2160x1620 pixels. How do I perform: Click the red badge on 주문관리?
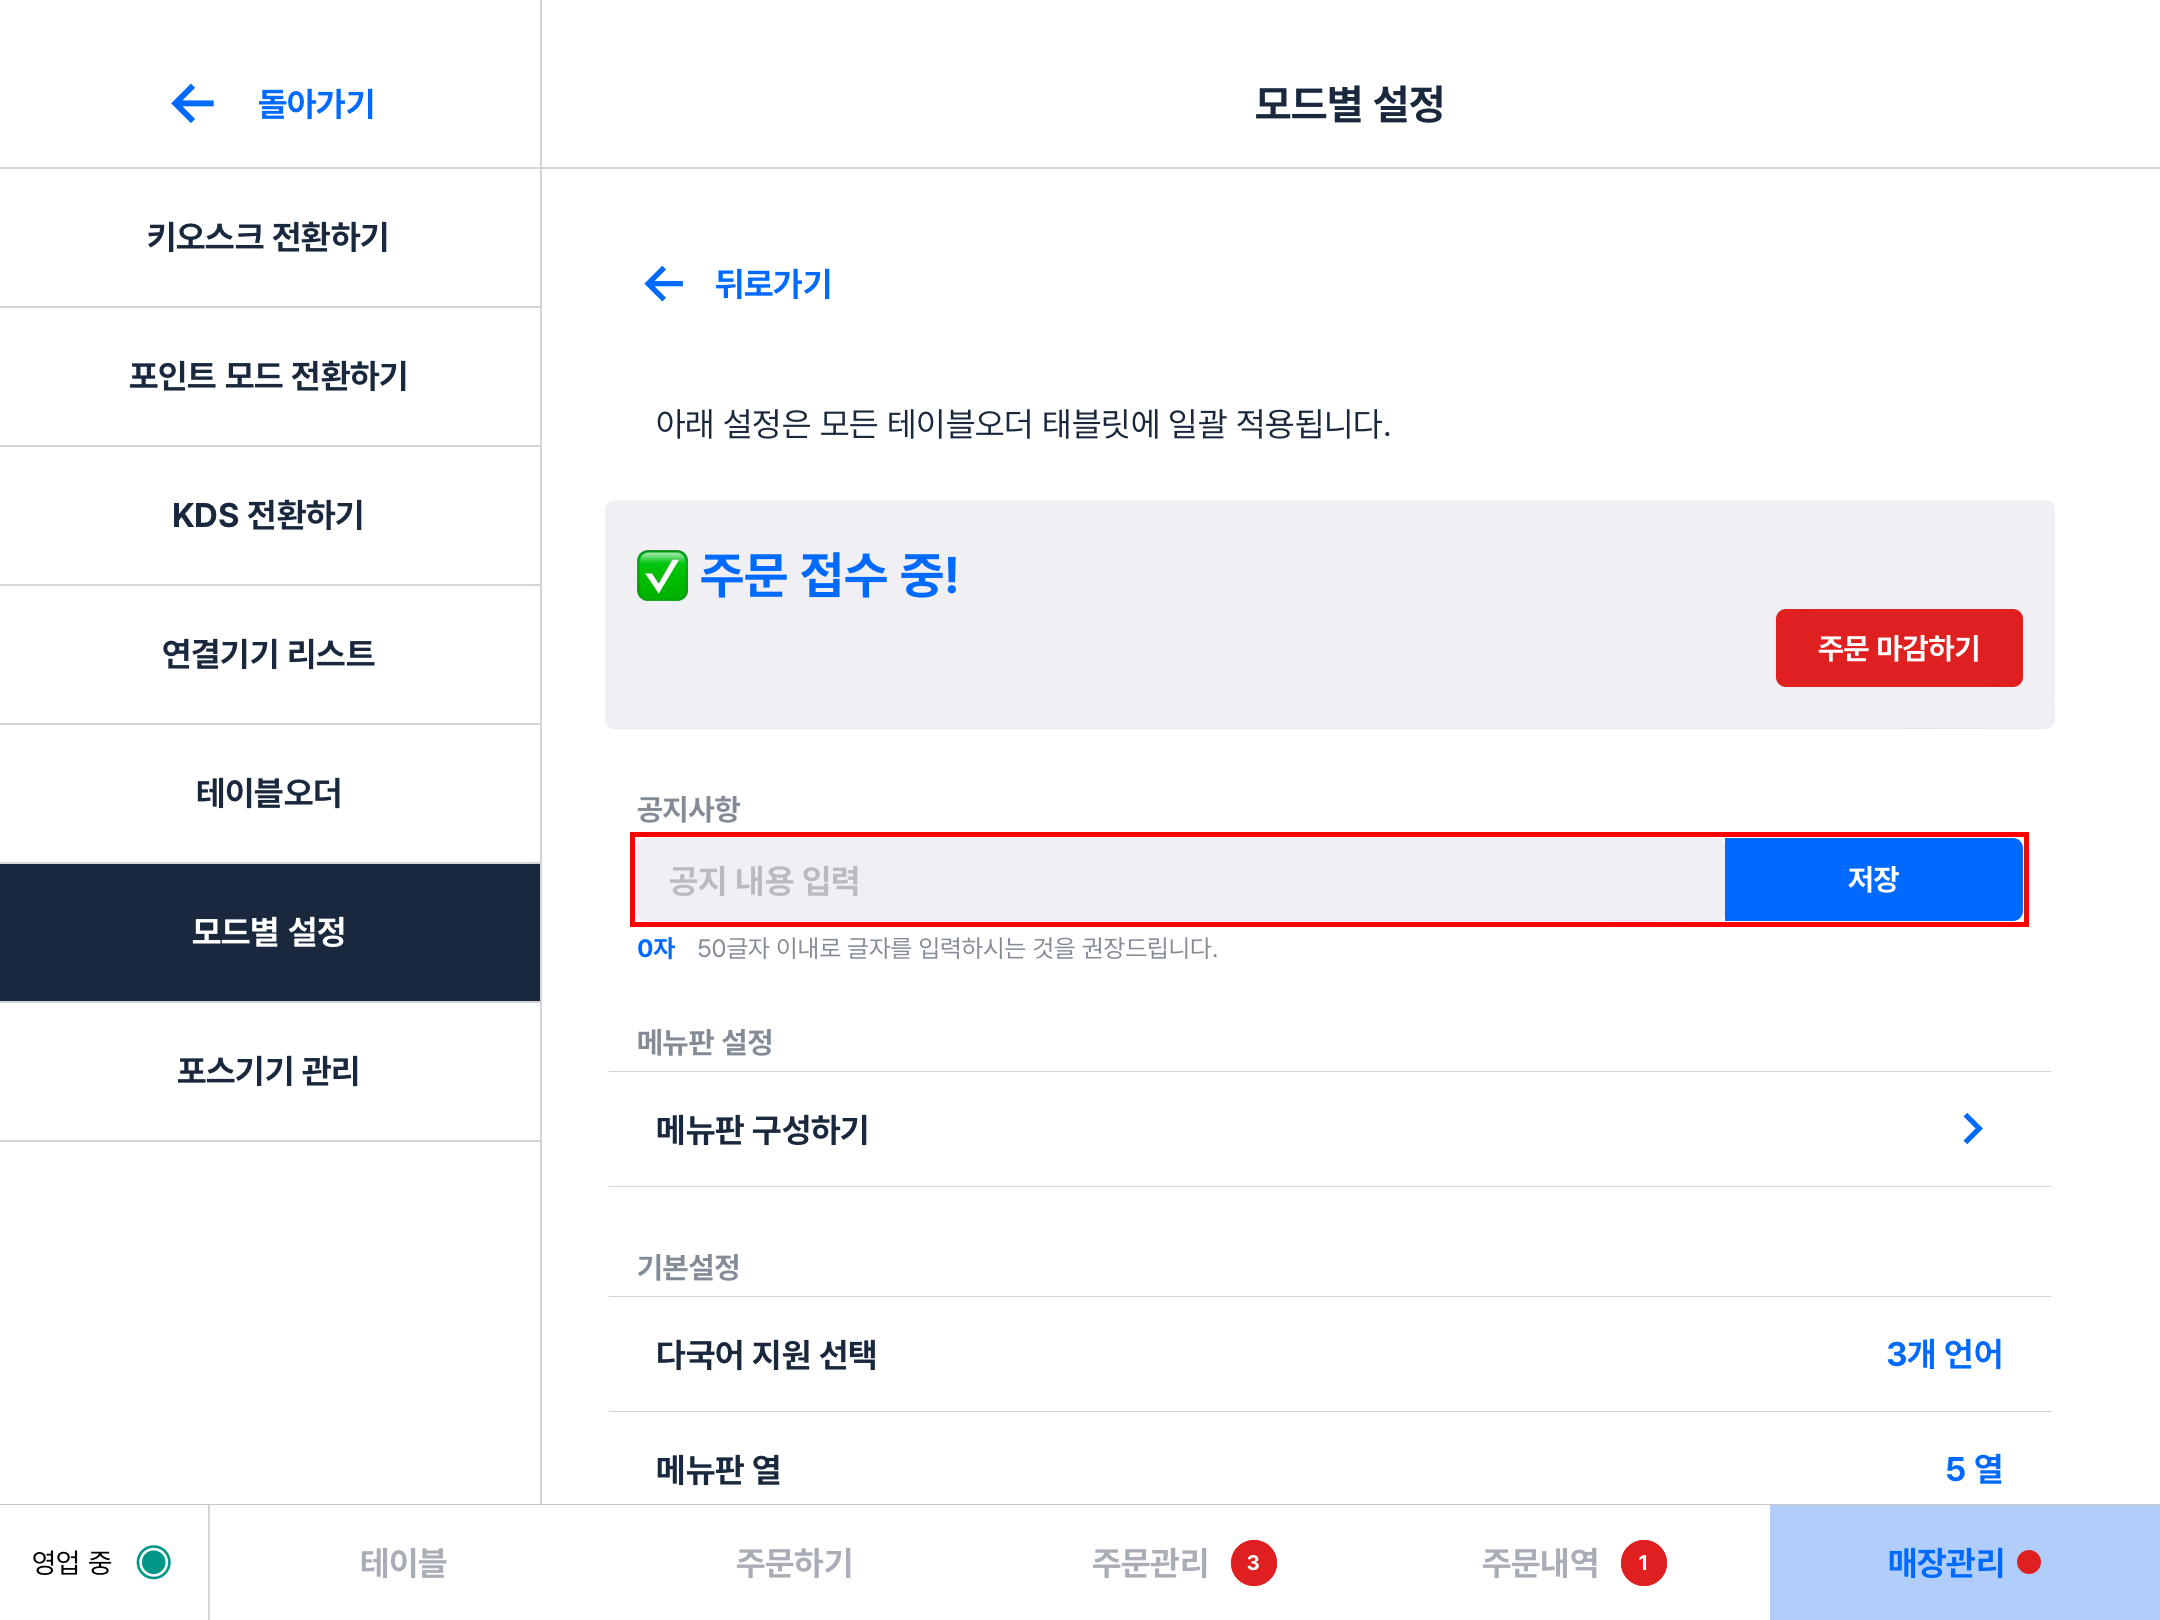(x=1253, y=1563)
